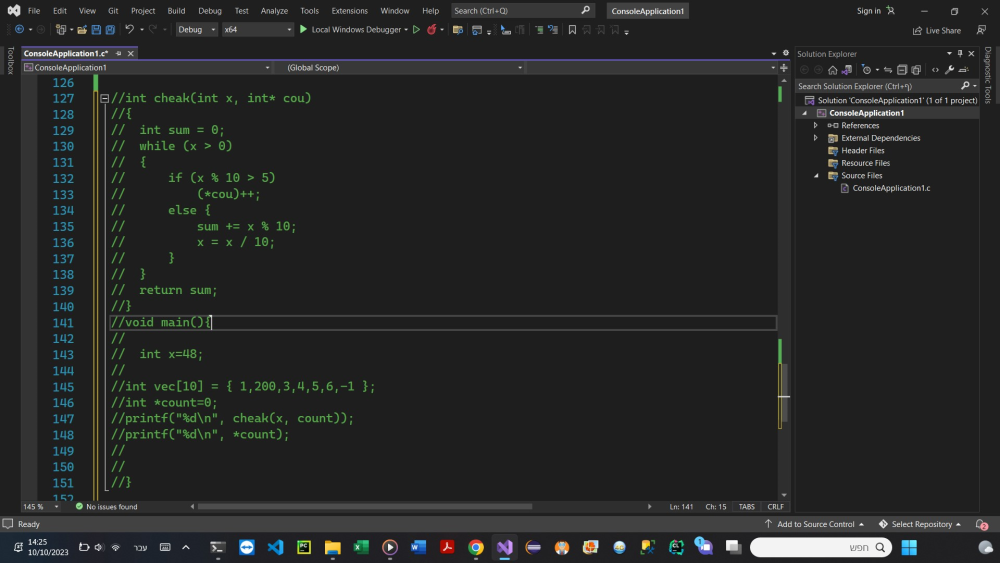This screenshot has height=563, width=1000.
Task: Click the split editor window icon
Action: pyautogui.click(x=784, y=68)
